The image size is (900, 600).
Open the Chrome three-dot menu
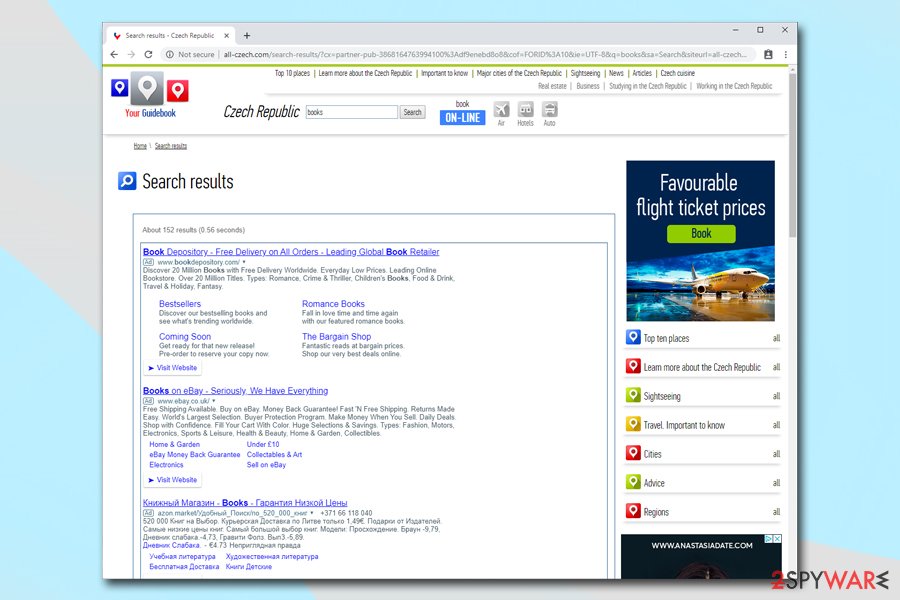click(786, 55)
